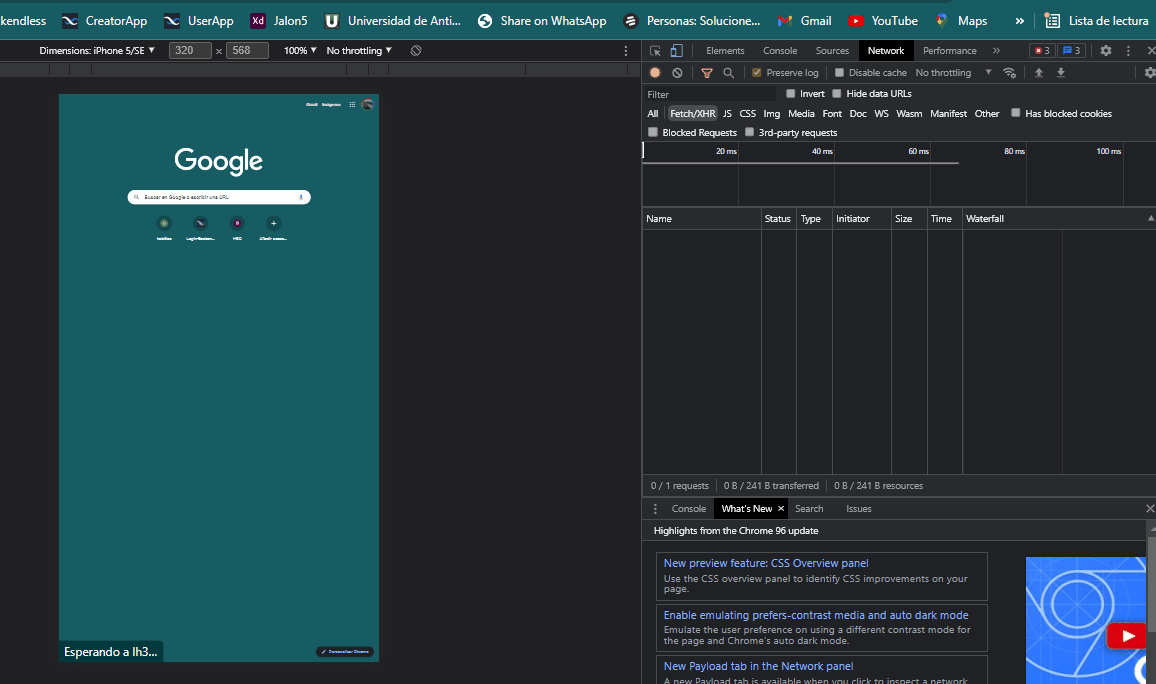Image resolution: width=1156 pixels, height=684 pixels.
Task: Select the drawer Search tab
Action: tap(809, 509)
